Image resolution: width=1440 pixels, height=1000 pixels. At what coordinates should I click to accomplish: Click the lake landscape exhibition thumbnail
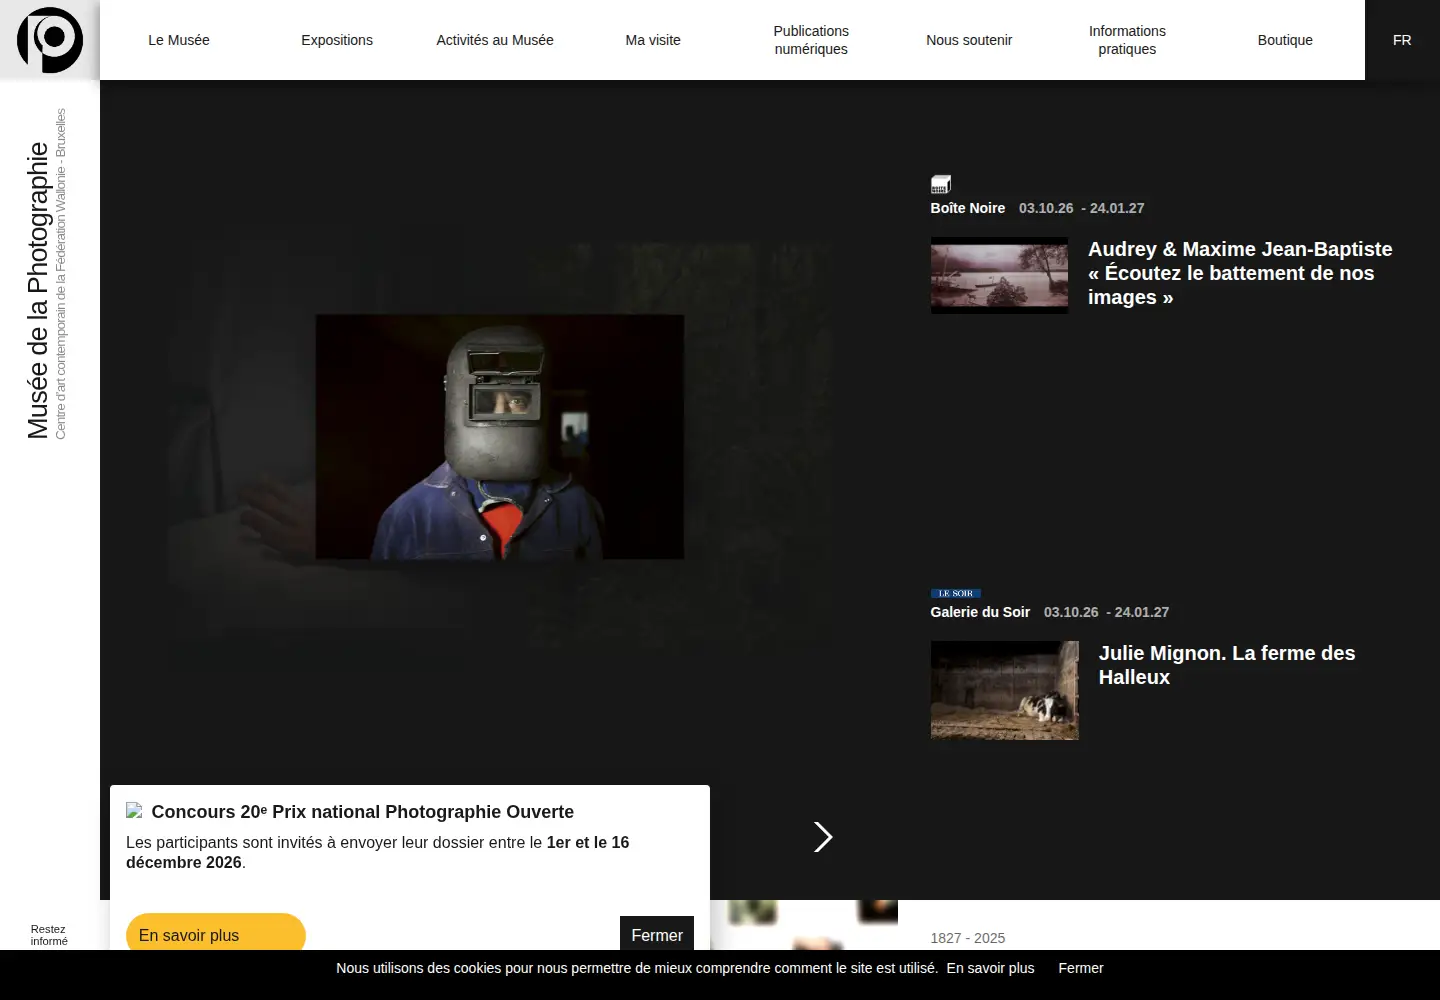(x=999, y=275)
